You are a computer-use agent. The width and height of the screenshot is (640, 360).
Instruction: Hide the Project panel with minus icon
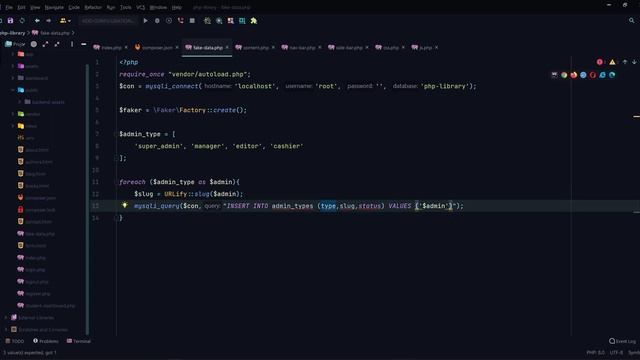(x=84, y=44)
